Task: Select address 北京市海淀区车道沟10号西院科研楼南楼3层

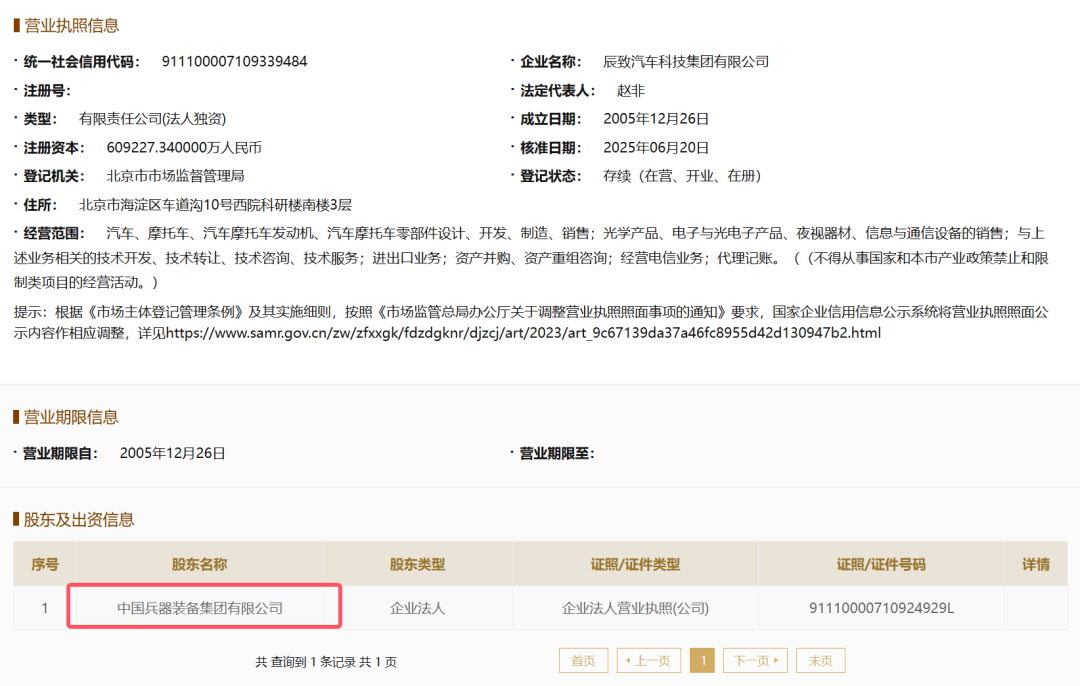Action: (x=216, y=205)
